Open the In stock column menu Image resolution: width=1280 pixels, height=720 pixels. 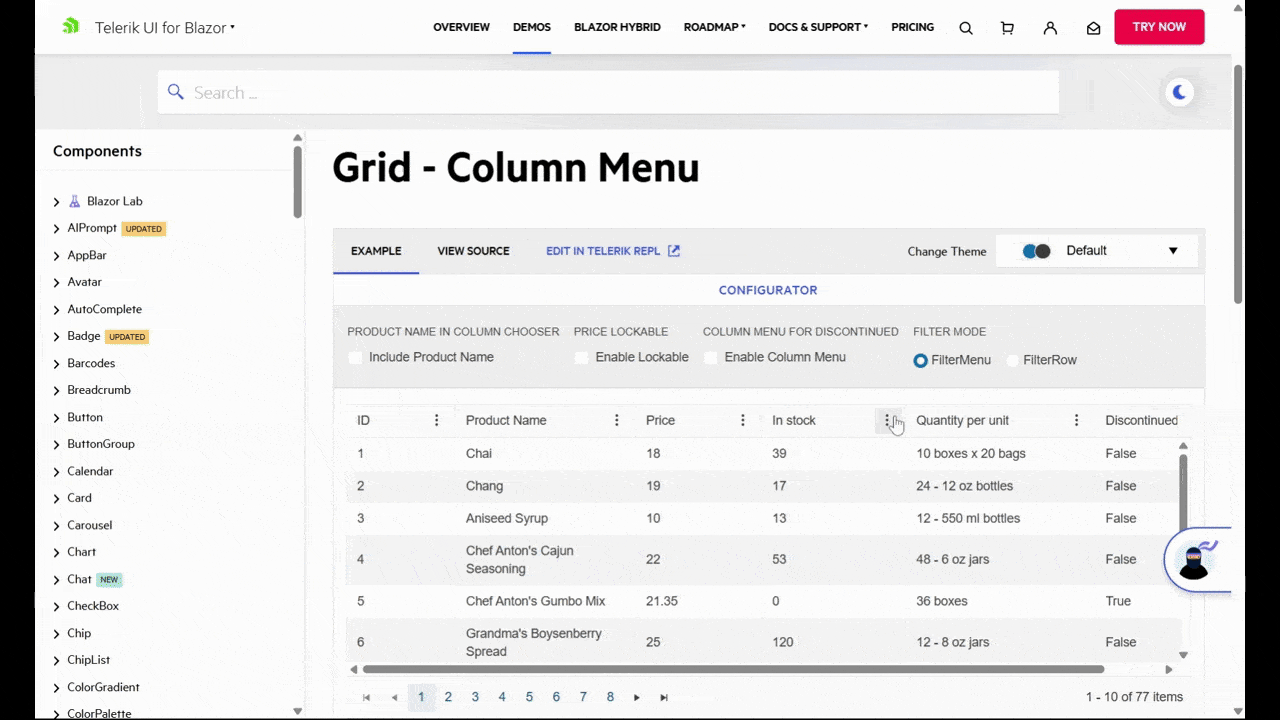(888, 420)
